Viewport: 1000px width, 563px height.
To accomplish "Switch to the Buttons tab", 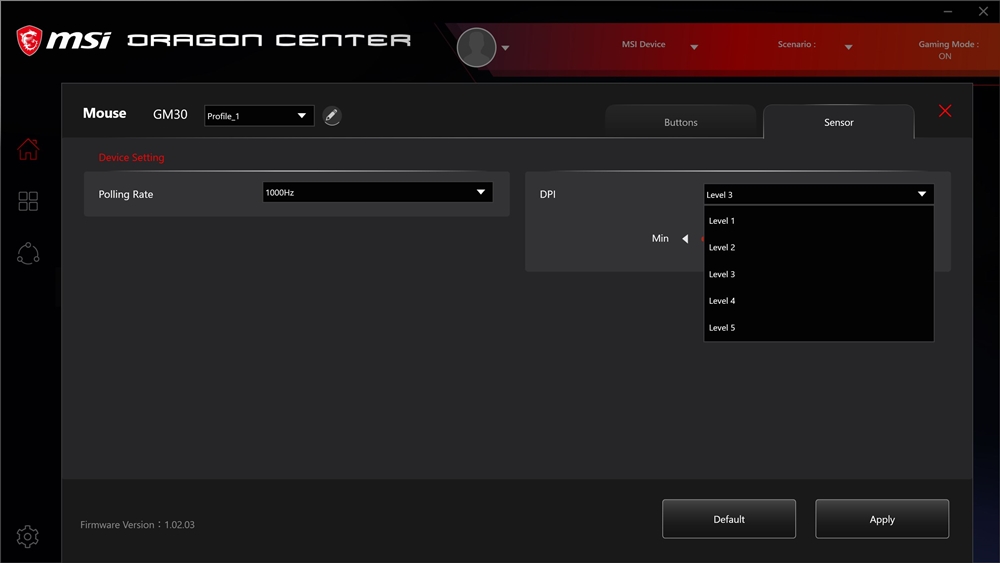I will tap(680, 122).
